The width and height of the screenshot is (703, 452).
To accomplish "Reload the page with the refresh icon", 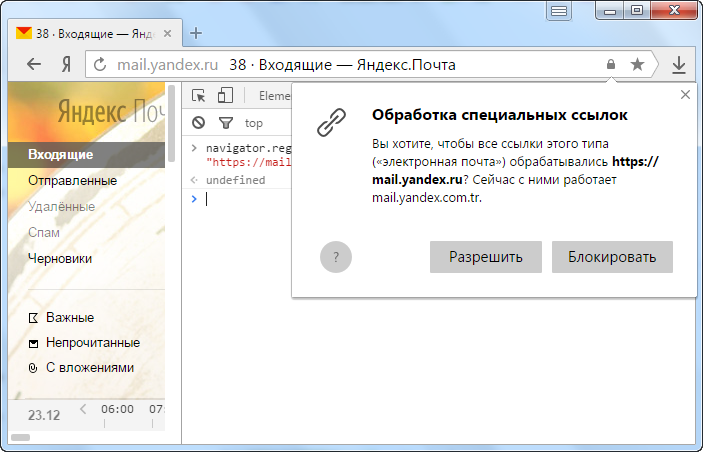I will point(100,65).
